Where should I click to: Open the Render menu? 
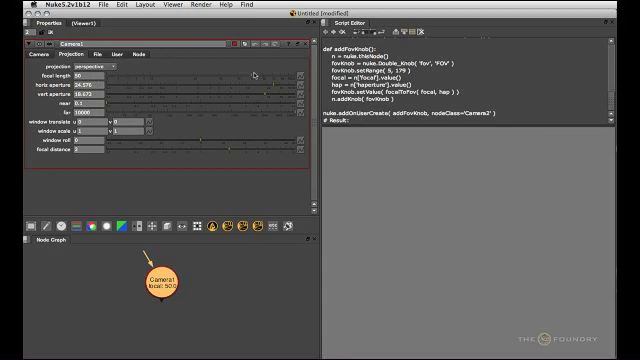click(x=201, y=4)
